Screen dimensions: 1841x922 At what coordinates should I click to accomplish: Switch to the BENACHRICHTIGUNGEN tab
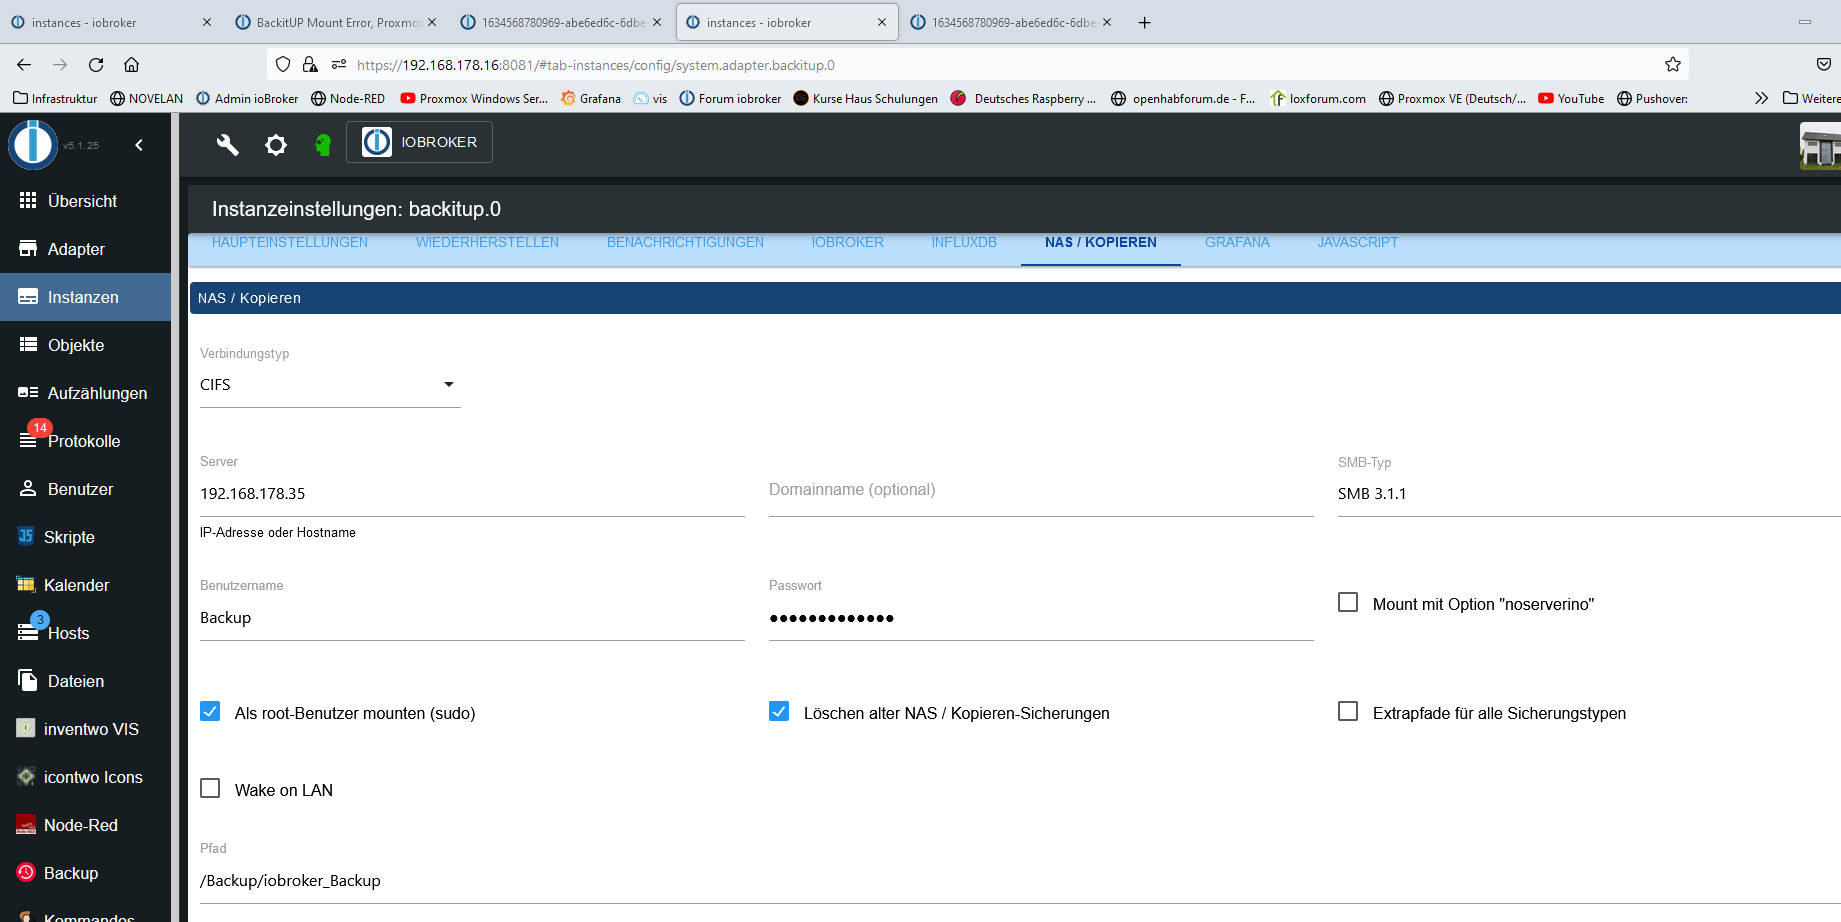(x=685, y=243)
